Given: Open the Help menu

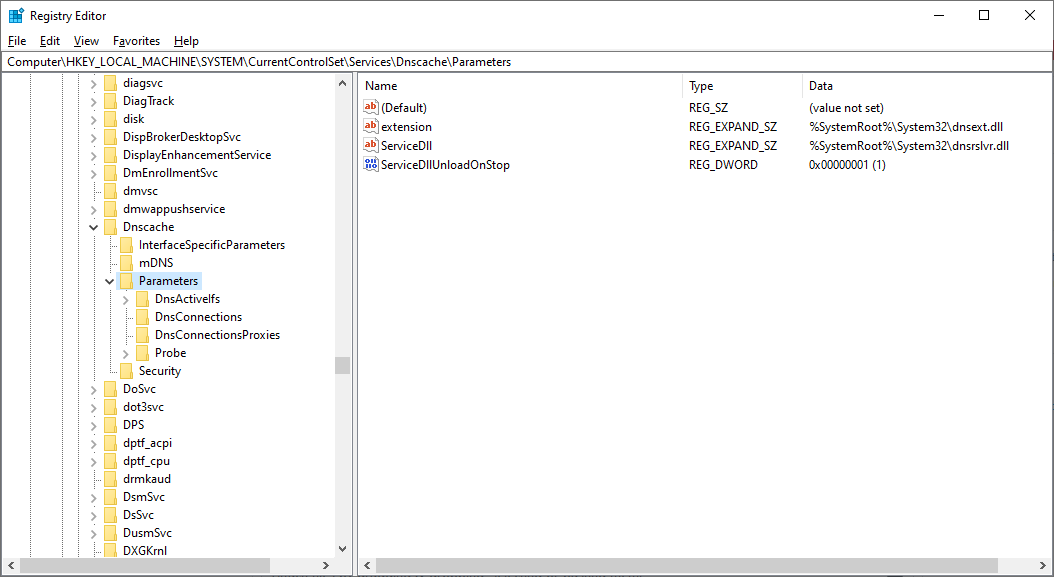Looking at the screenshot, I should click(186, 41).
